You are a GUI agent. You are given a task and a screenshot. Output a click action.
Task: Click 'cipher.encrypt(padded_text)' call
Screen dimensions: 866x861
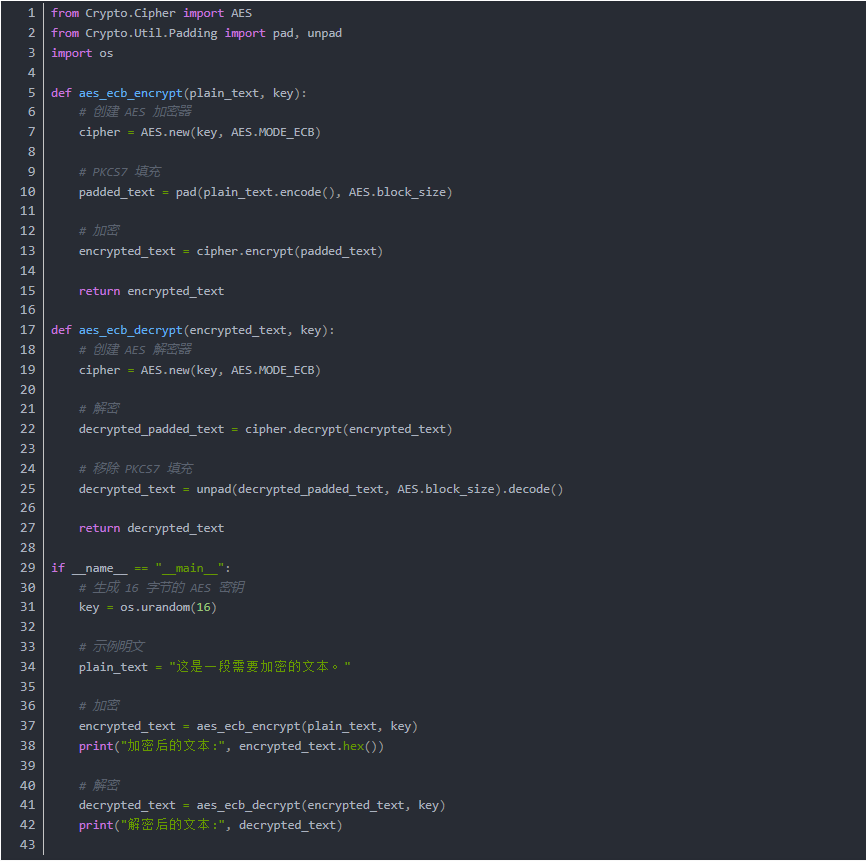coord(289,251)
